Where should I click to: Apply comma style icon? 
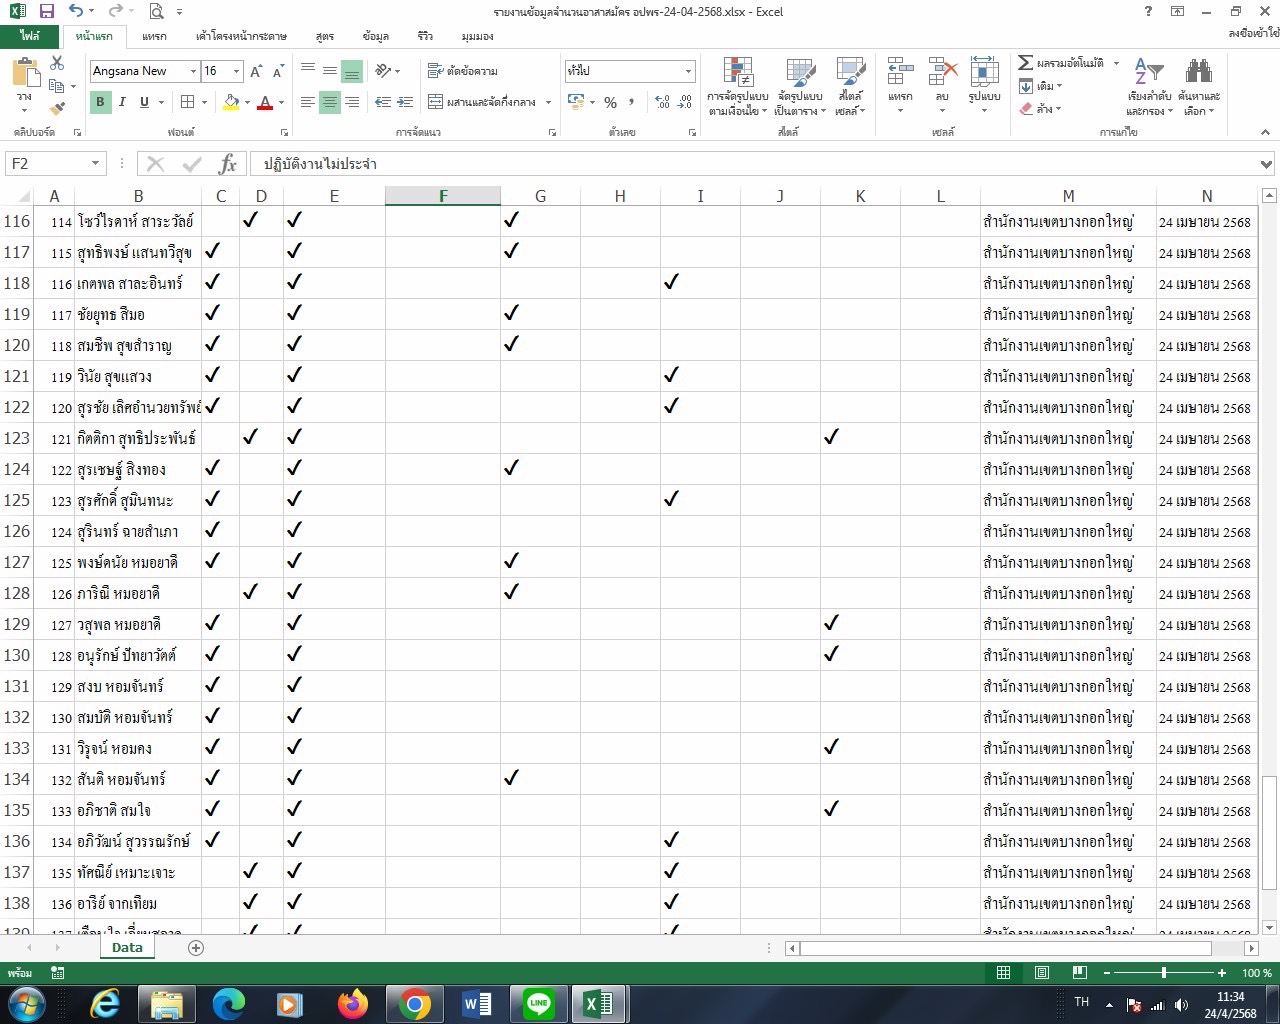click(x=632, y=102)
